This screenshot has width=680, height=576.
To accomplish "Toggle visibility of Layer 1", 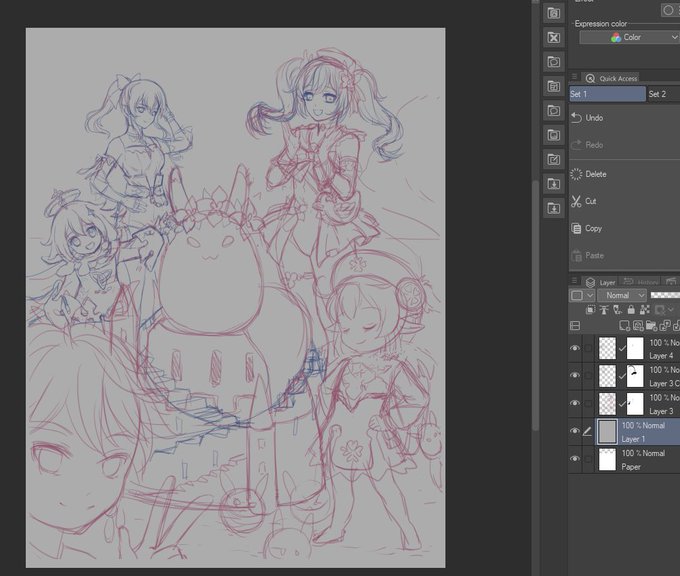I will point(575,431).
